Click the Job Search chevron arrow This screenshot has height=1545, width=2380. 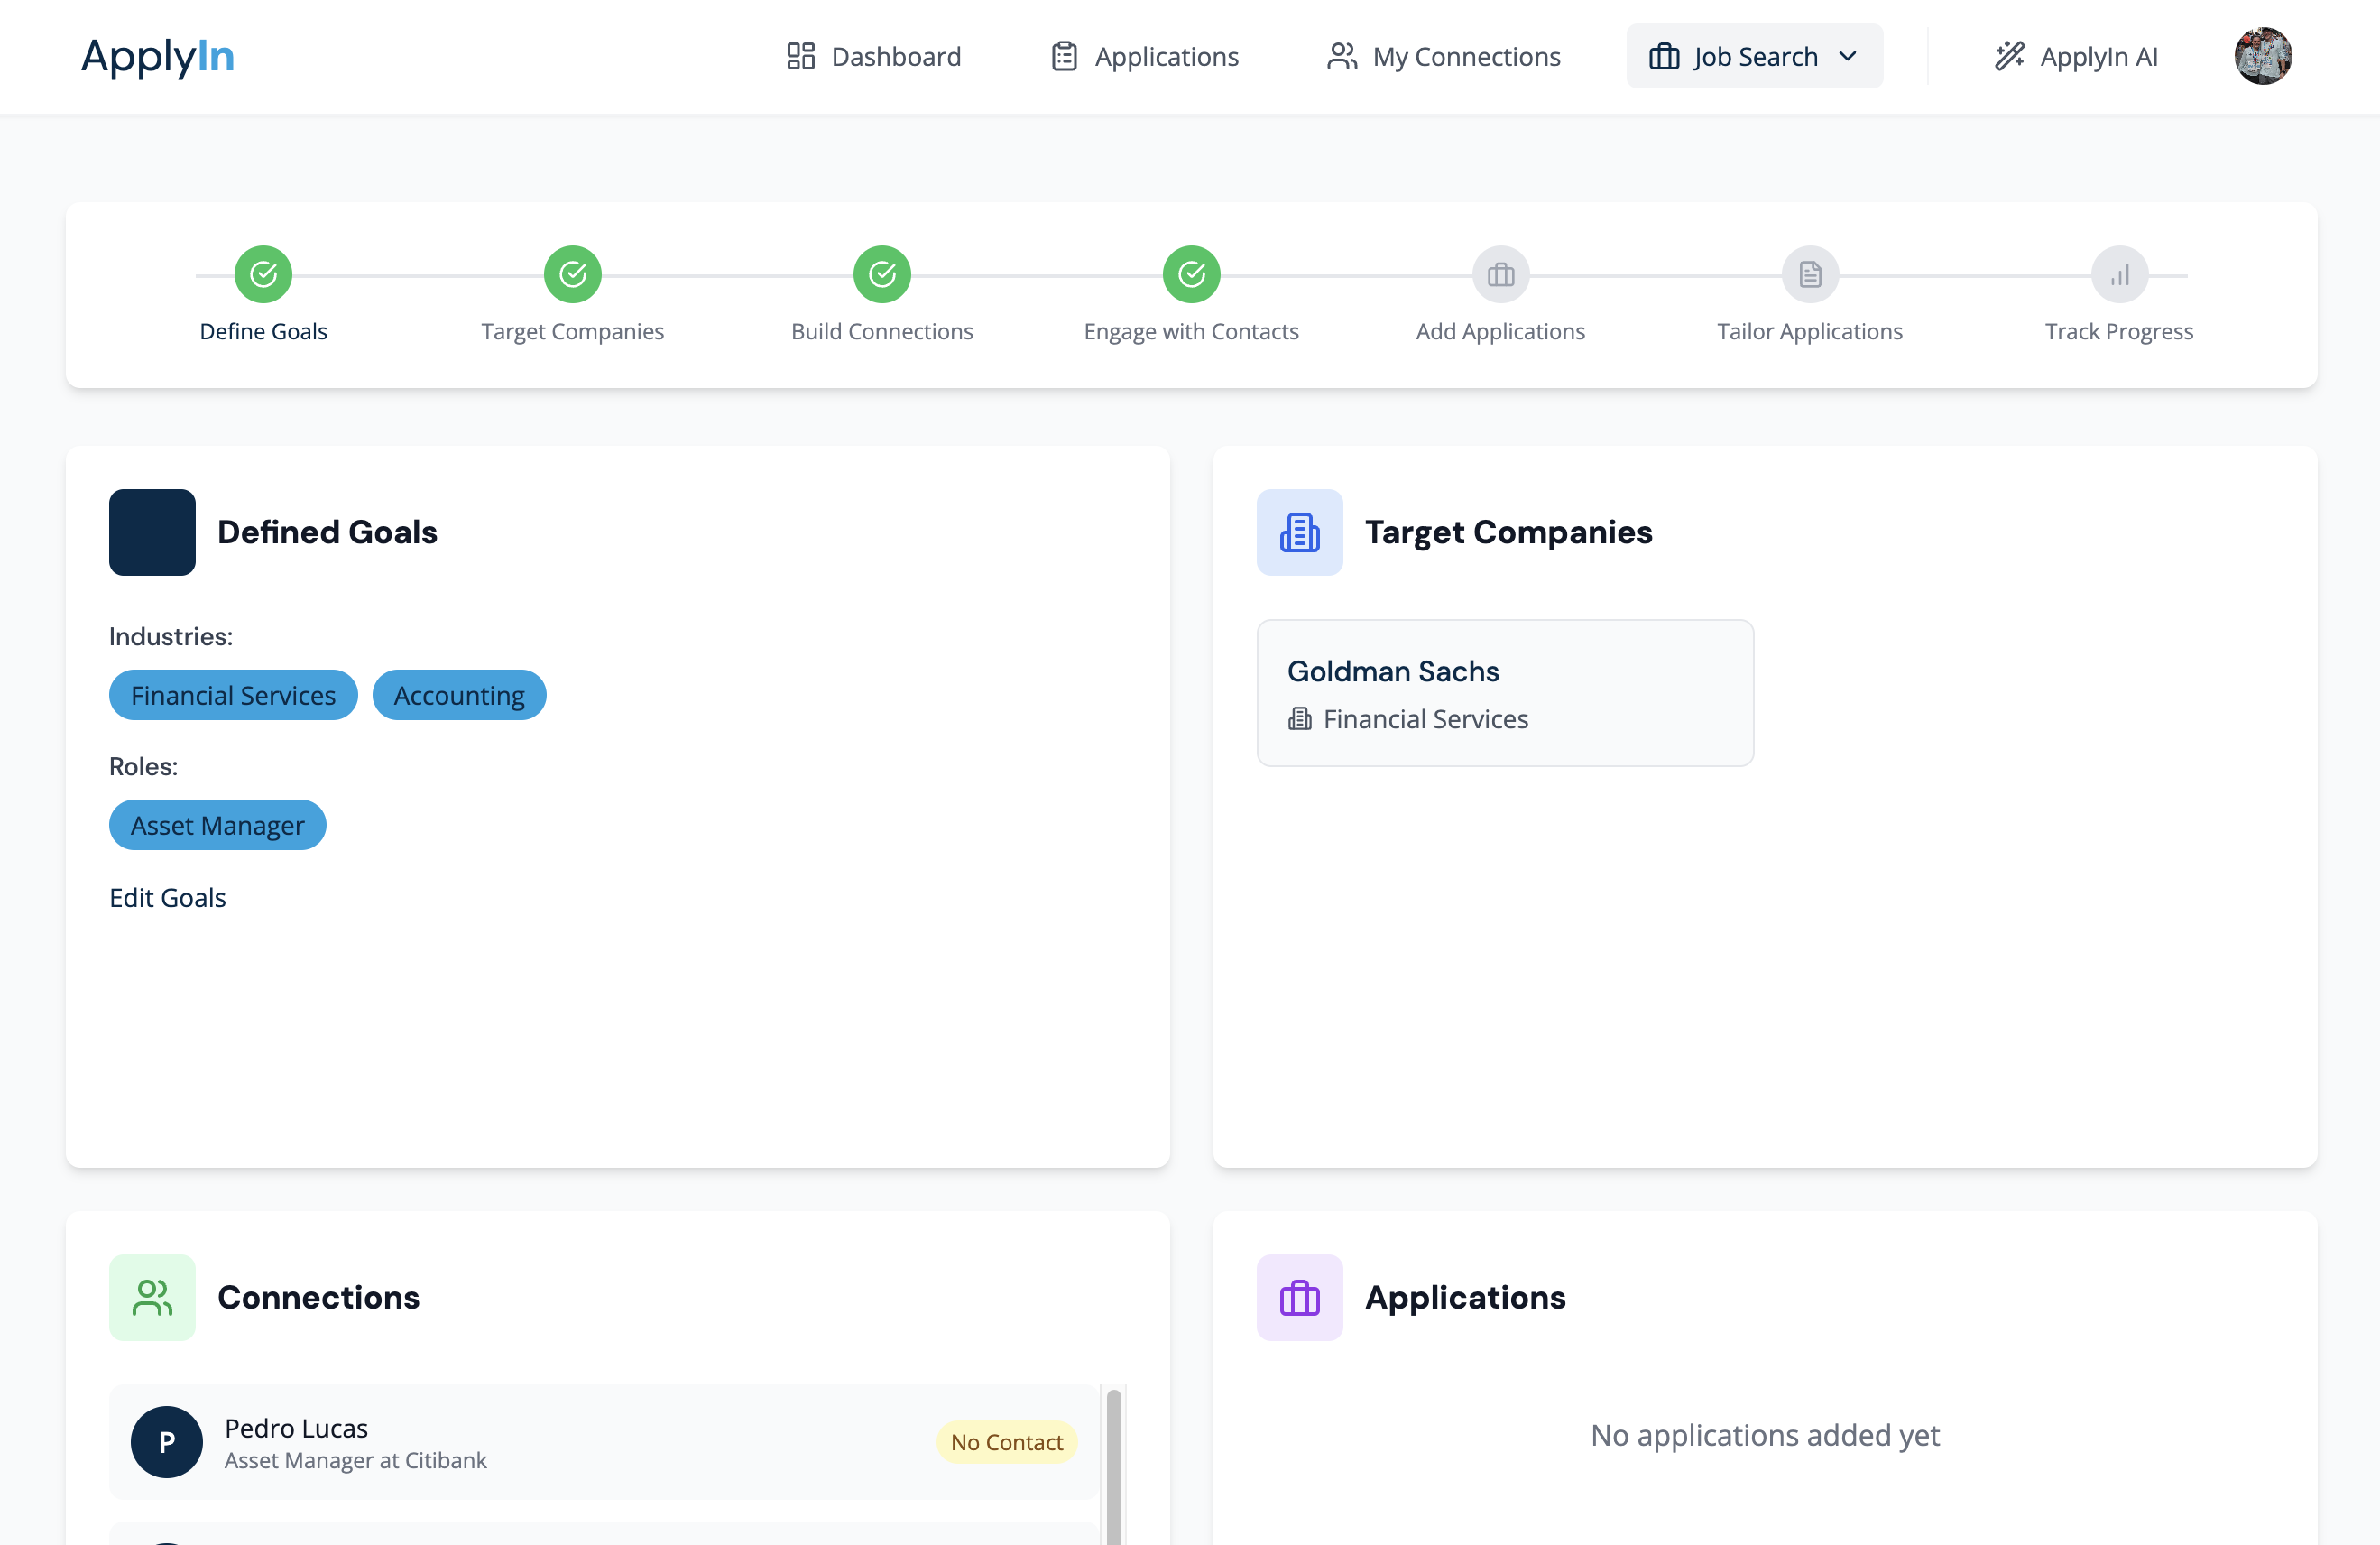pos(1847,57)
